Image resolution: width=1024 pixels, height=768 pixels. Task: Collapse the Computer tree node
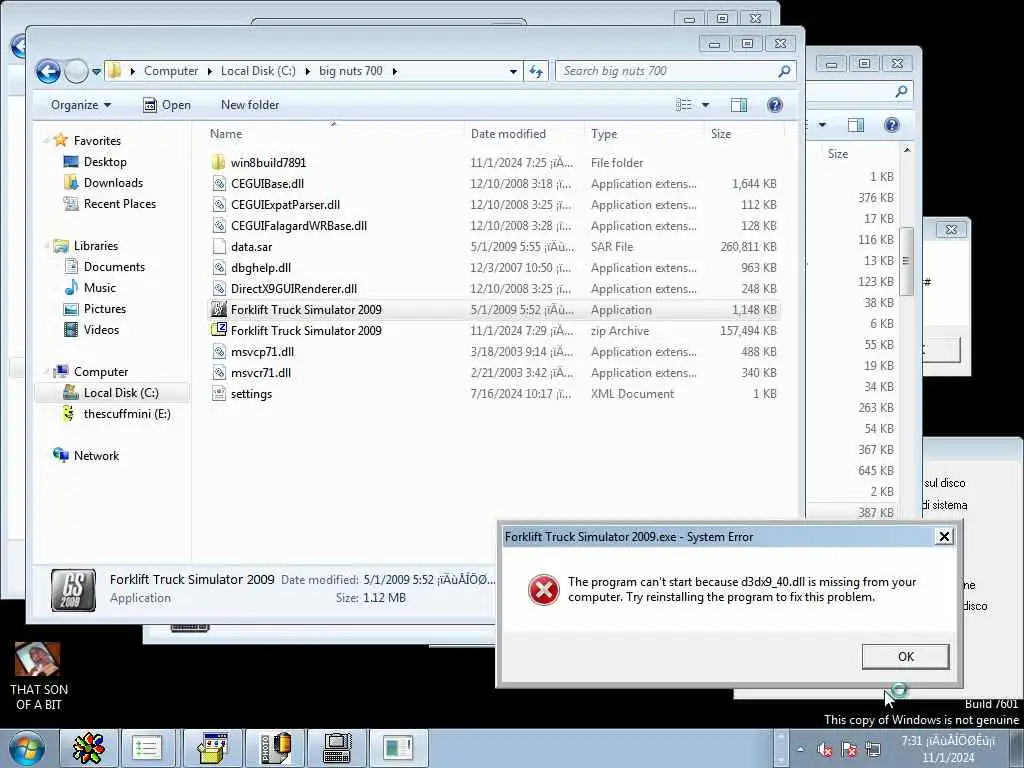46,372
